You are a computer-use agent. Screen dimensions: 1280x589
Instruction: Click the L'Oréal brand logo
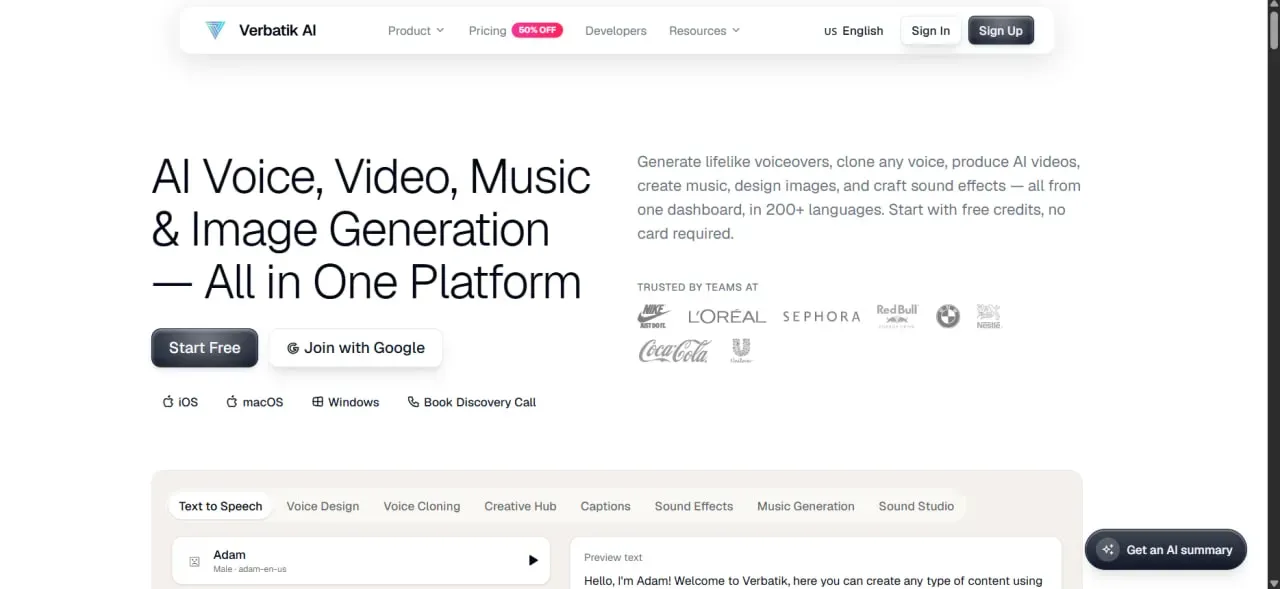727,317
